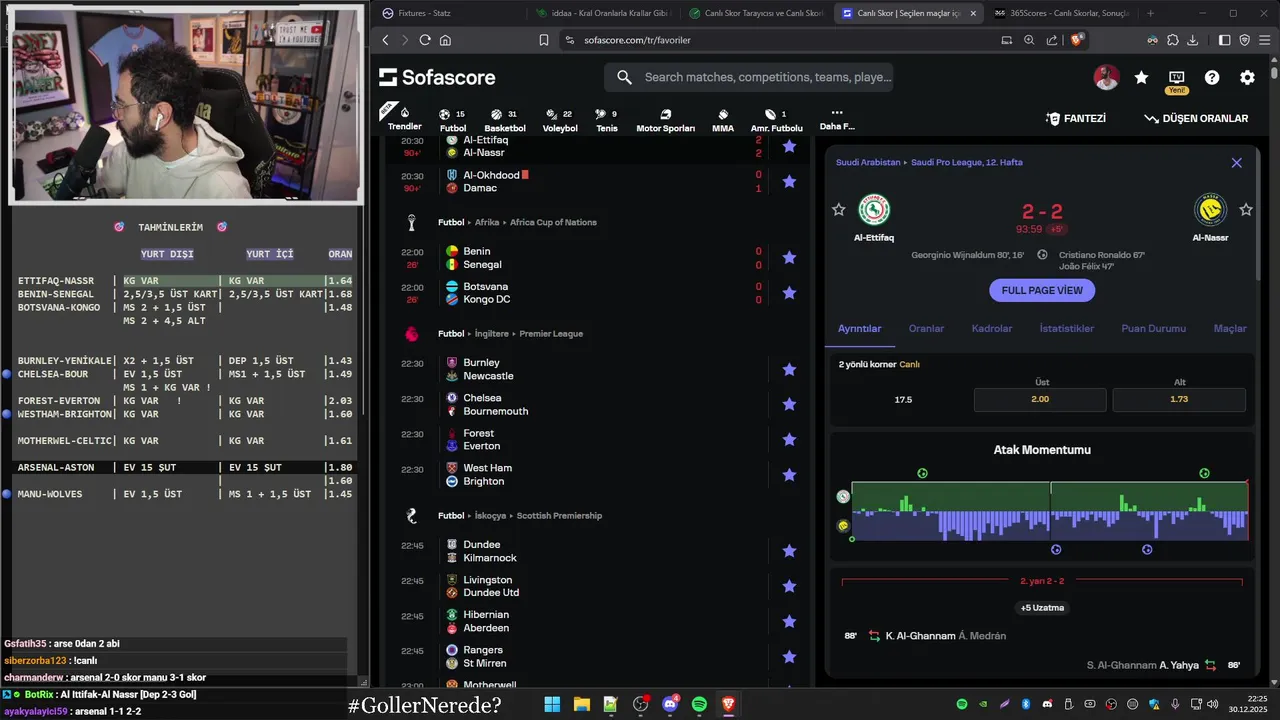Open browser downloads

tap(1193, 40)
